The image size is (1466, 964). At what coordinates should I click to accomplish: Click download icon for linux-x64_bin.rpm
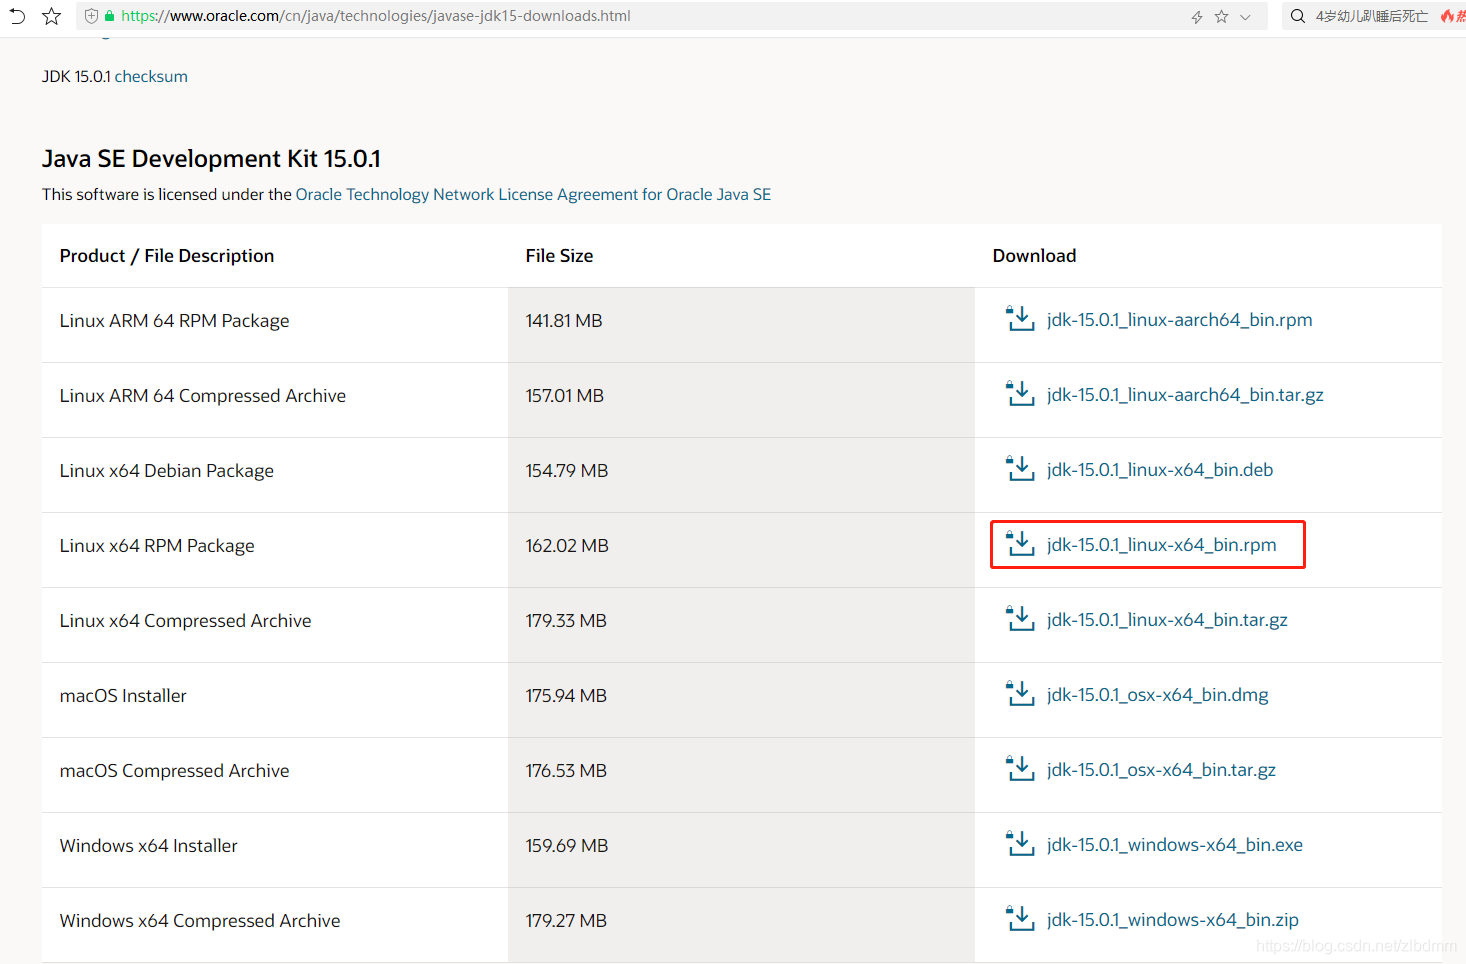[x=1020, y=544]
